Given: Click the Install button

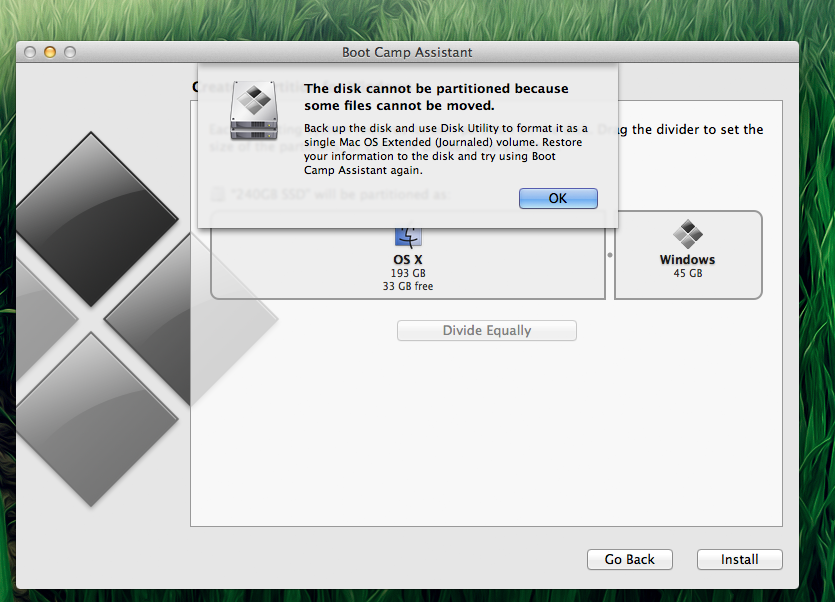Looking at the screenshot, I should click(x=739, y=559).
